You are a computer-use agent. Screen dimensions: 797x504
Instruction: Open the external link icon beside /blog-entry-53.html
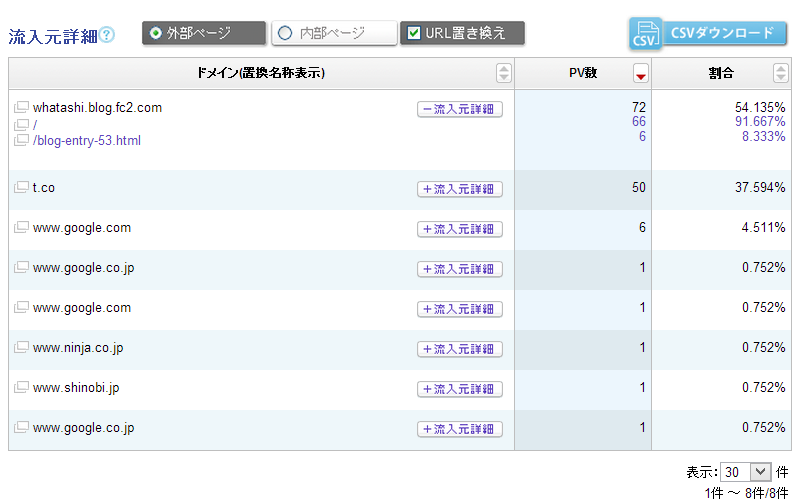(20, 140)
